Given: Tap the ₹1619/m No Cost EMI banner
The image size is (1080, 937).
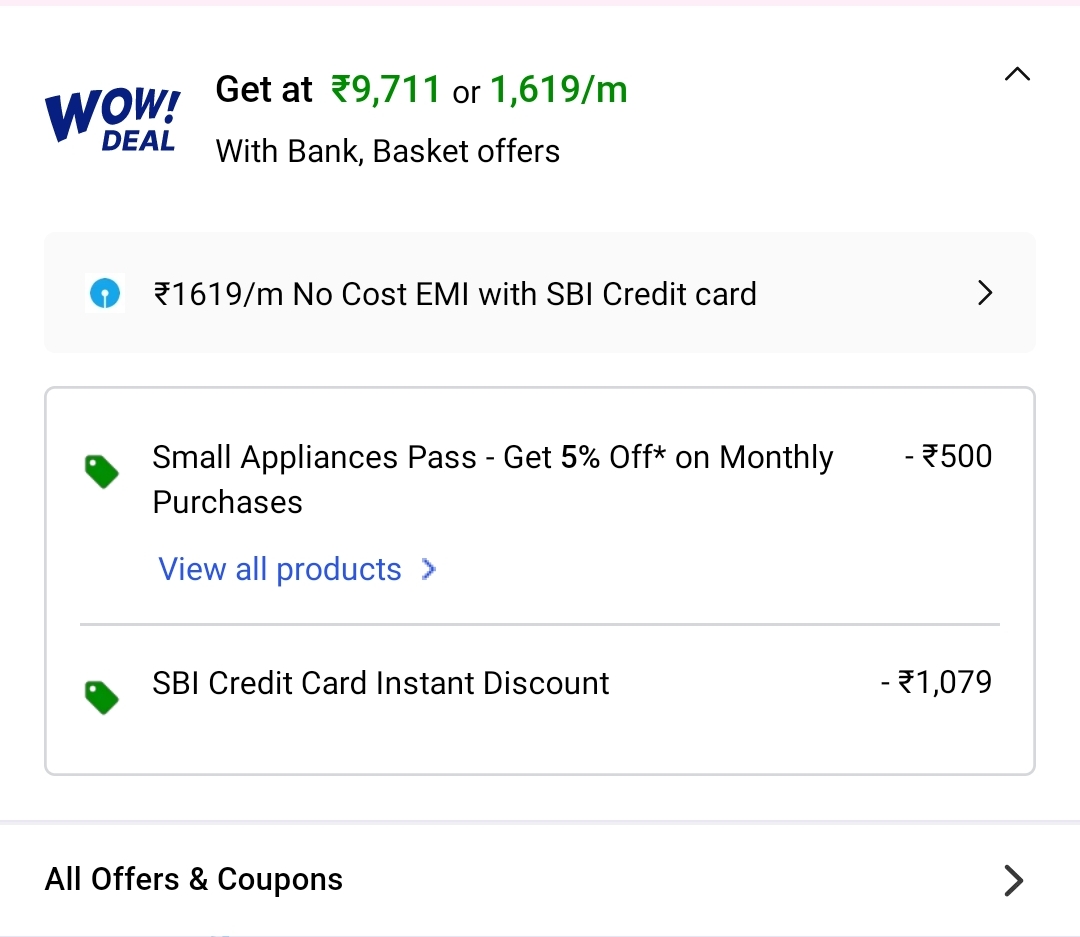Looking at the screenshot, I should (456, 293).
